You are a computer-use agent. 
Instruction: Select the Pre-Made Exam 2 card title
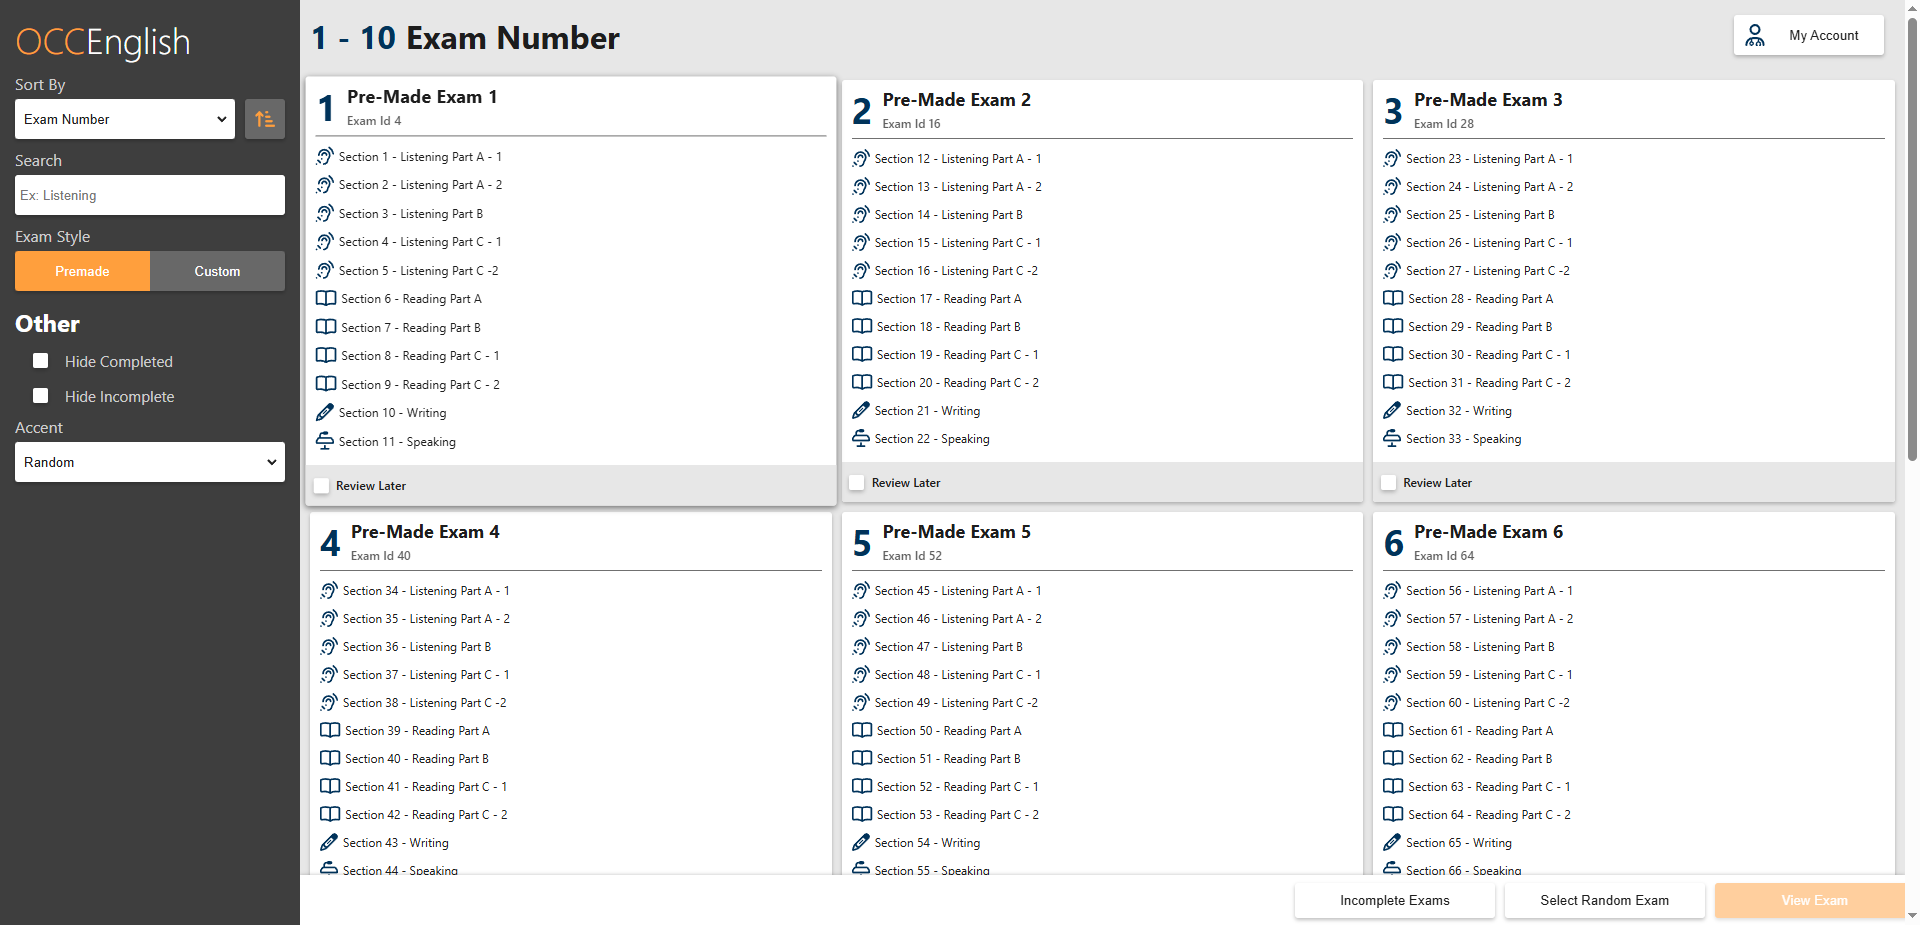point(957,100)
